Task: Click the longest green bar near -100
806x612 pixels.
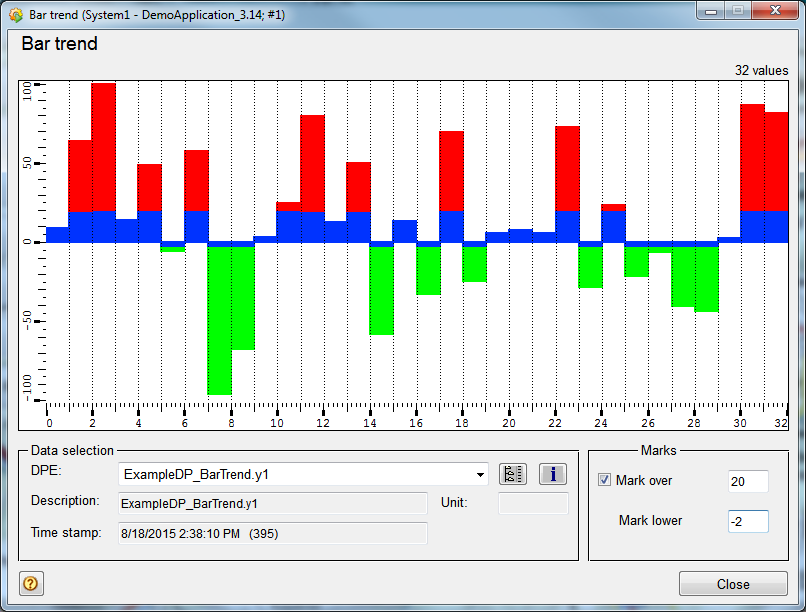Action: (x=219, y=321)
